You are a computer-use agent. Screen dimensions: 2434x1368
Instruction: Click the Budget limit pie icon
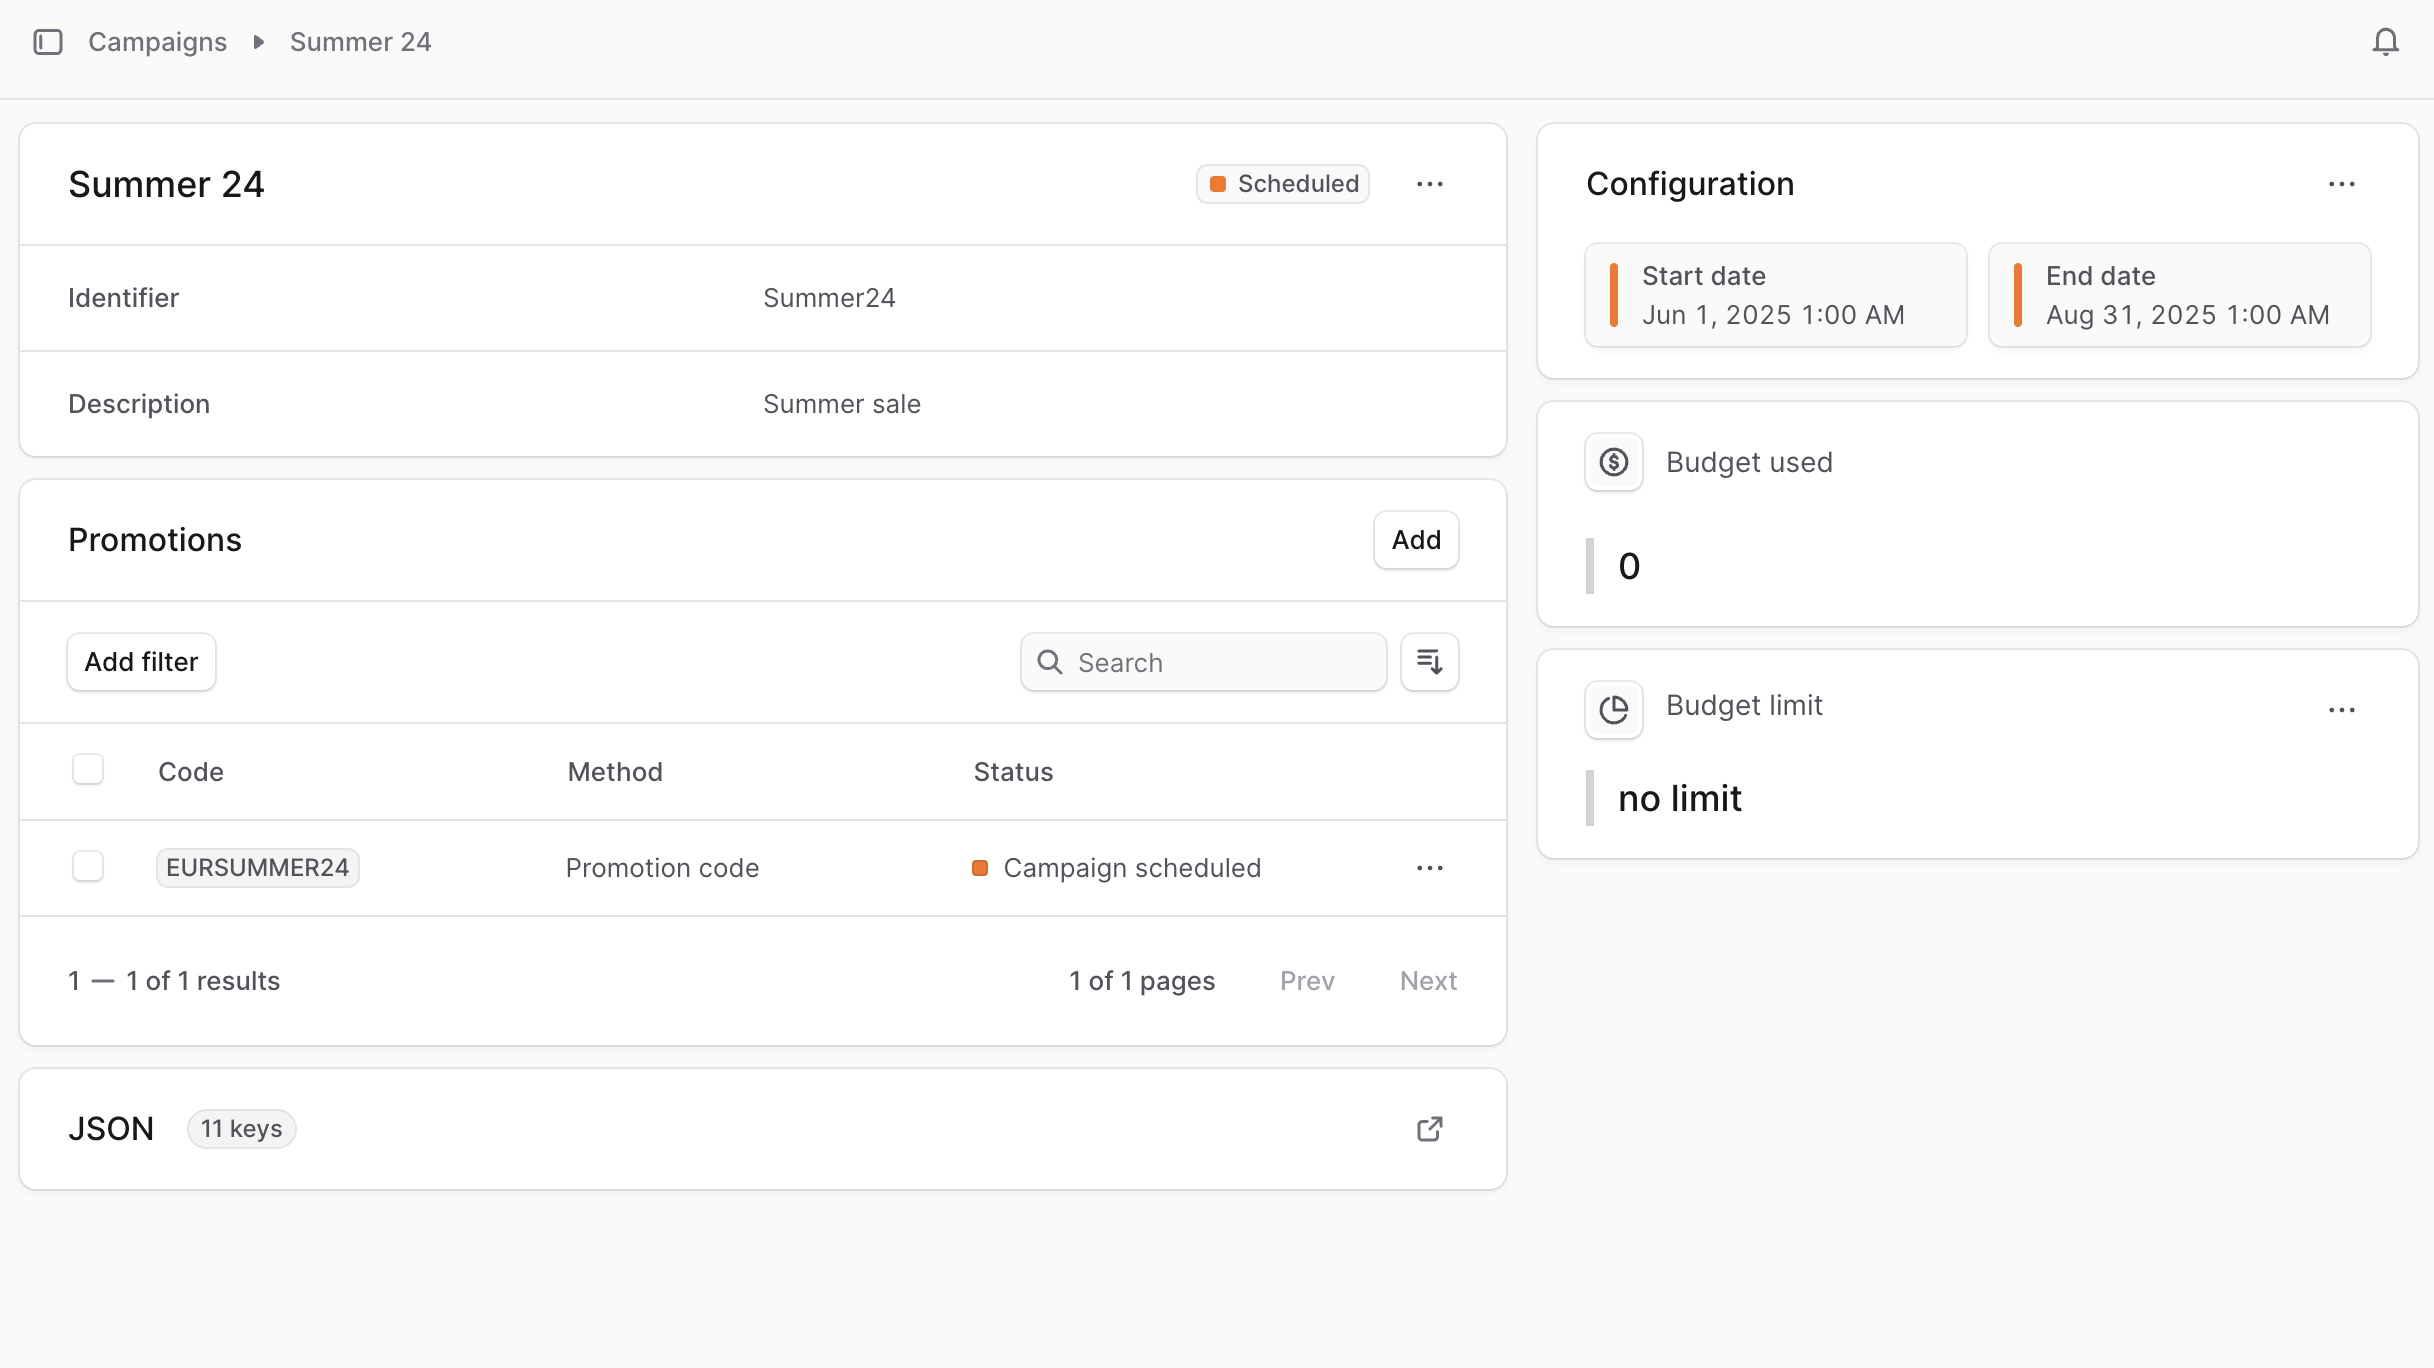pyautogui.click(x=1613, y=710)
